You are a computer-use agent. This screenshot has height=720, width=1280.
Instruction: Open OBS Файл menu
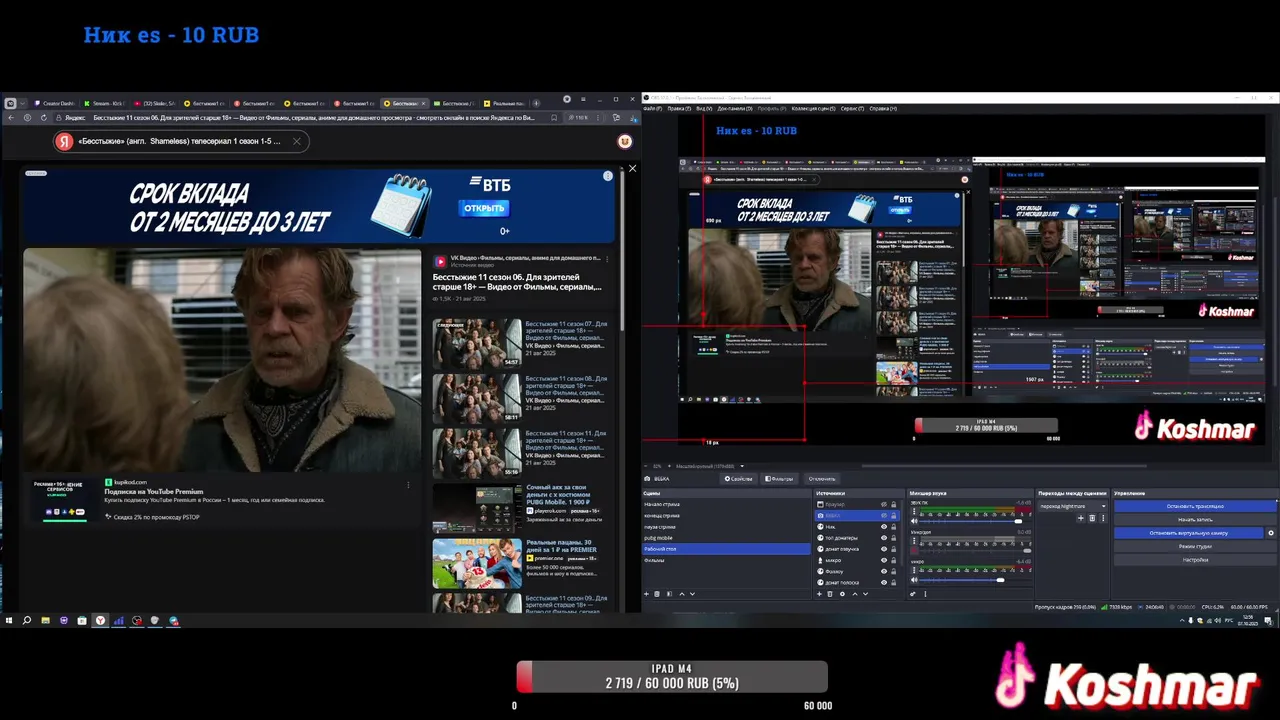pos(652,108)
